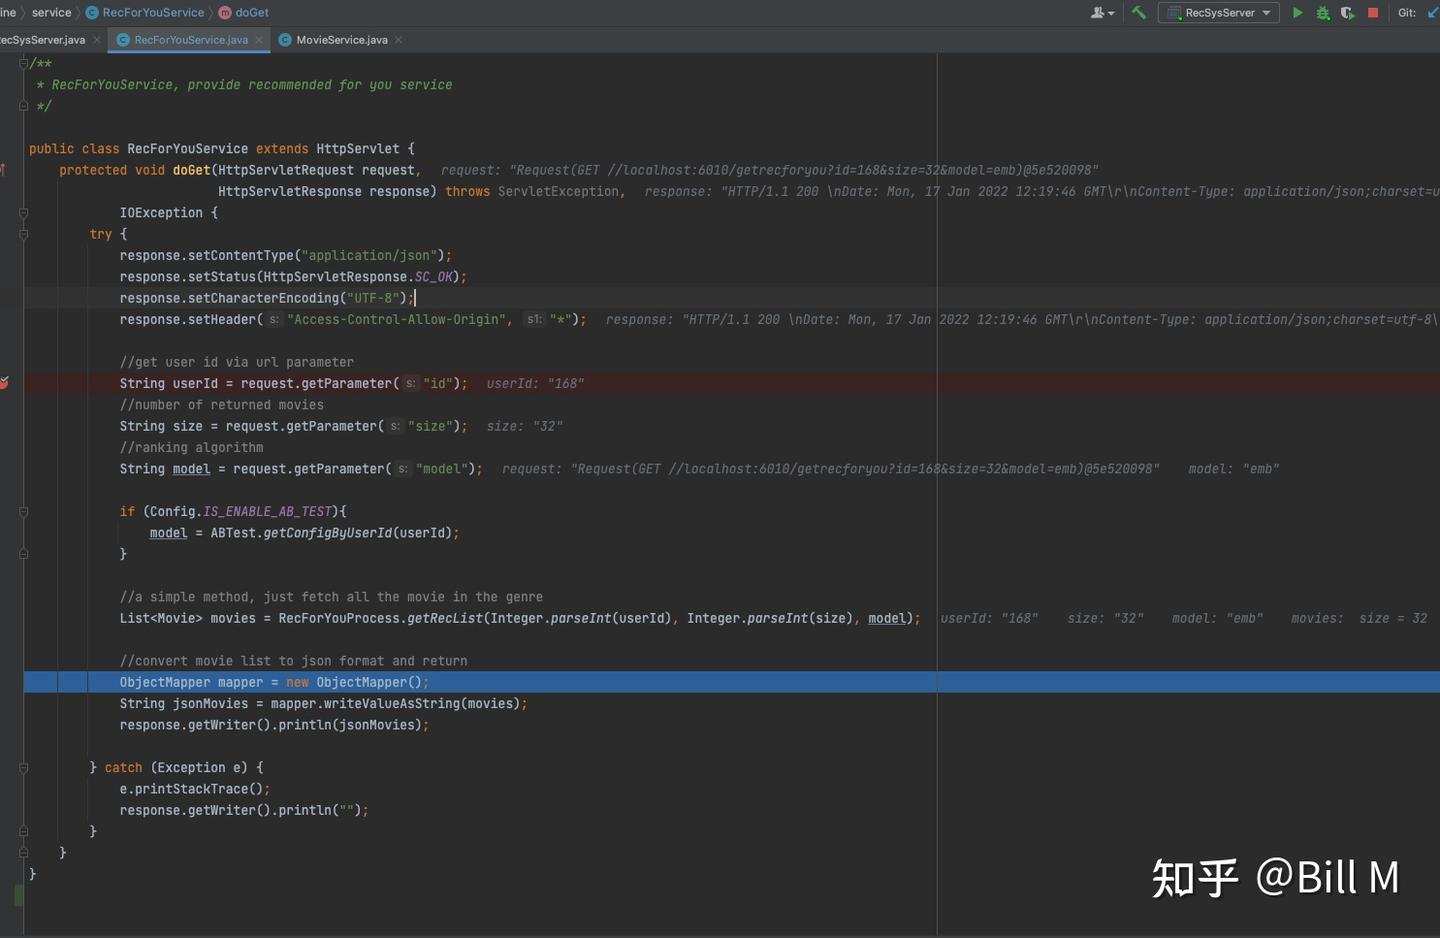Run with Coverage shield icon
Screen dimensions: 1440x938
coord(1347,13)
